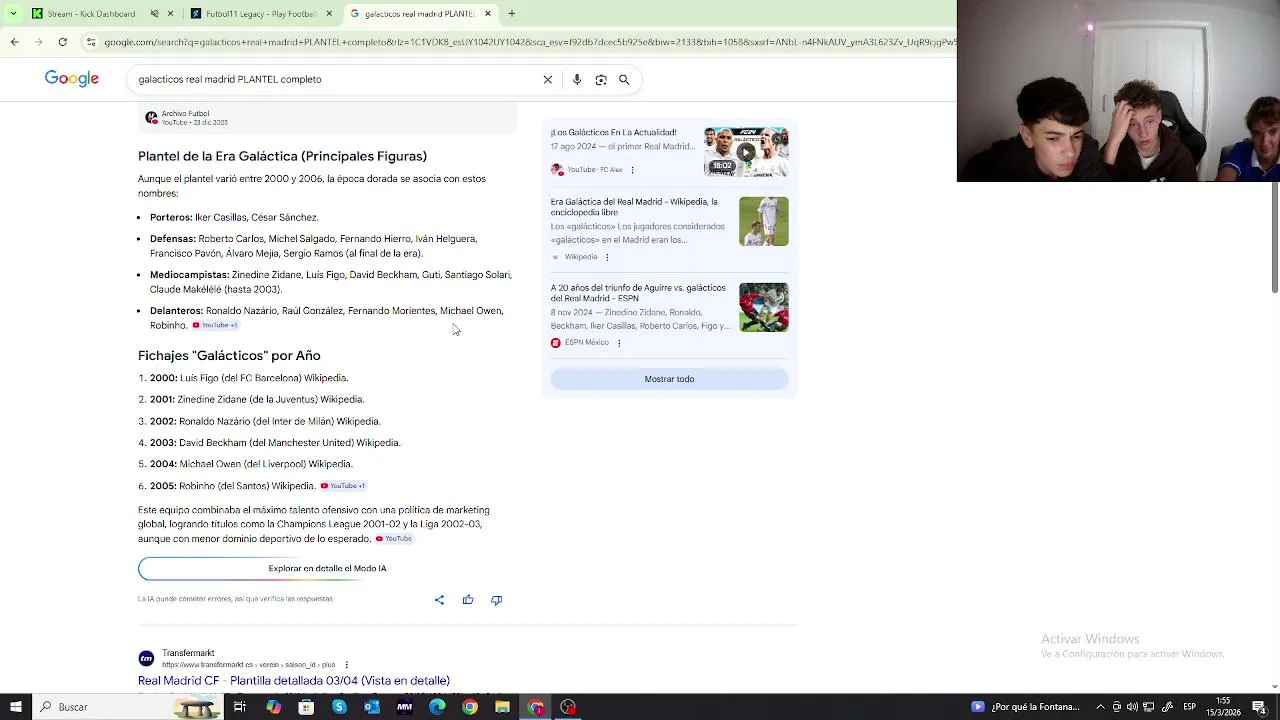Open a new browser tab
The height and width of the screenshot is (720, 1280).
click(512, 14)
